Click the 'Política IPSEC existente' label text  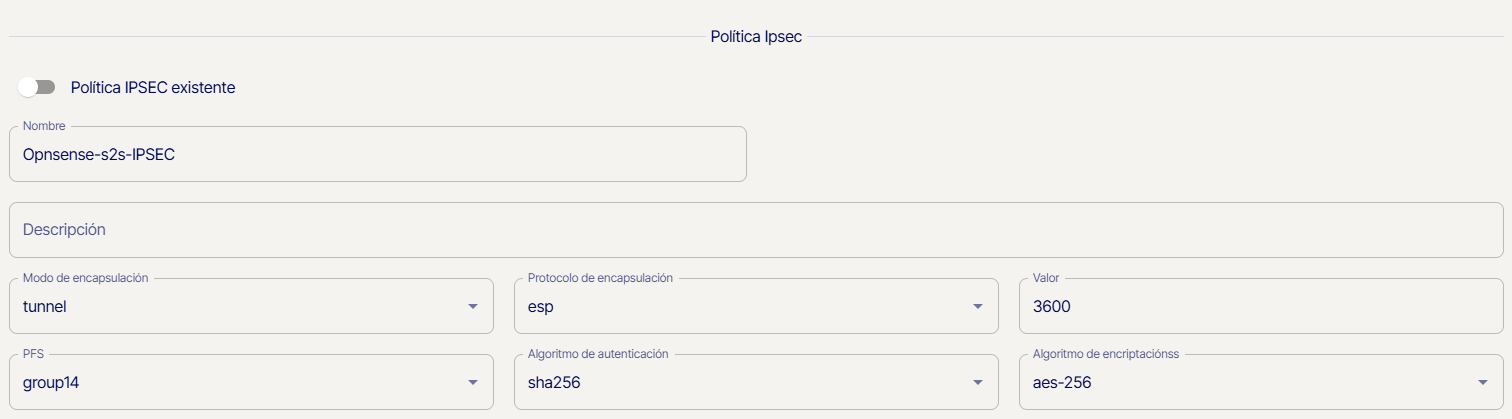(x=153, y=87)
